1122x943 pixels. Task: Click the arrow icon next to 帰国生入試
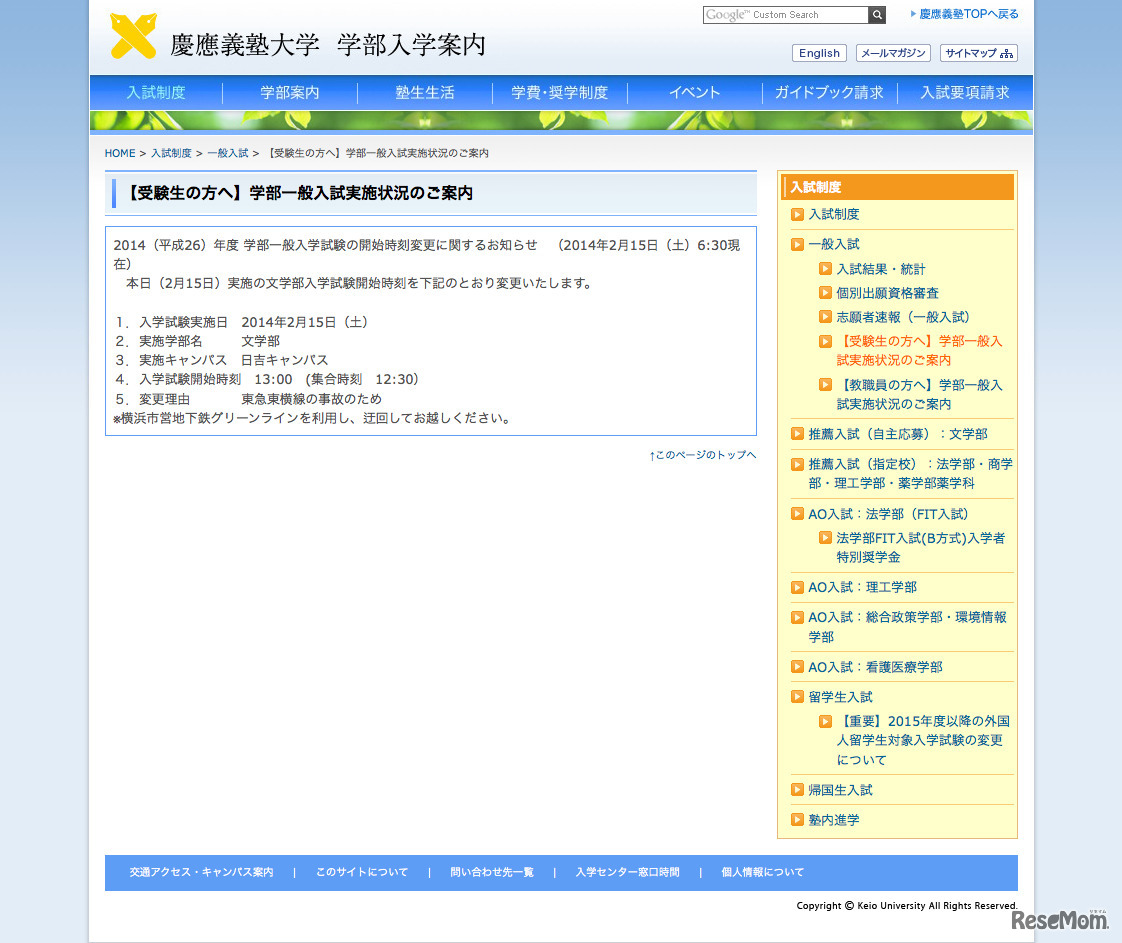[797, 790]
